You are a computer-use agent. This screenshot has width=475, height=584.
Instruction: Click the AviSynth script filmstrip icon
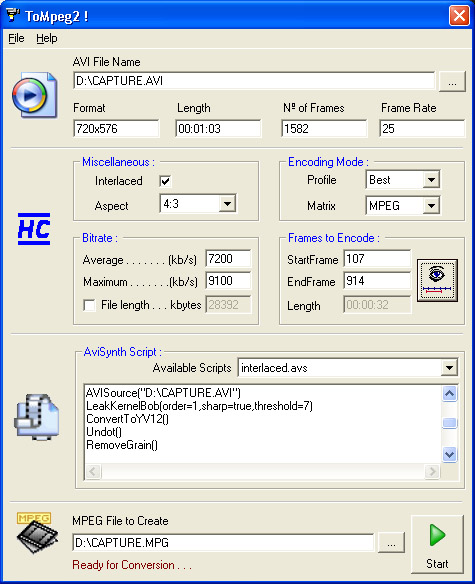37,417
